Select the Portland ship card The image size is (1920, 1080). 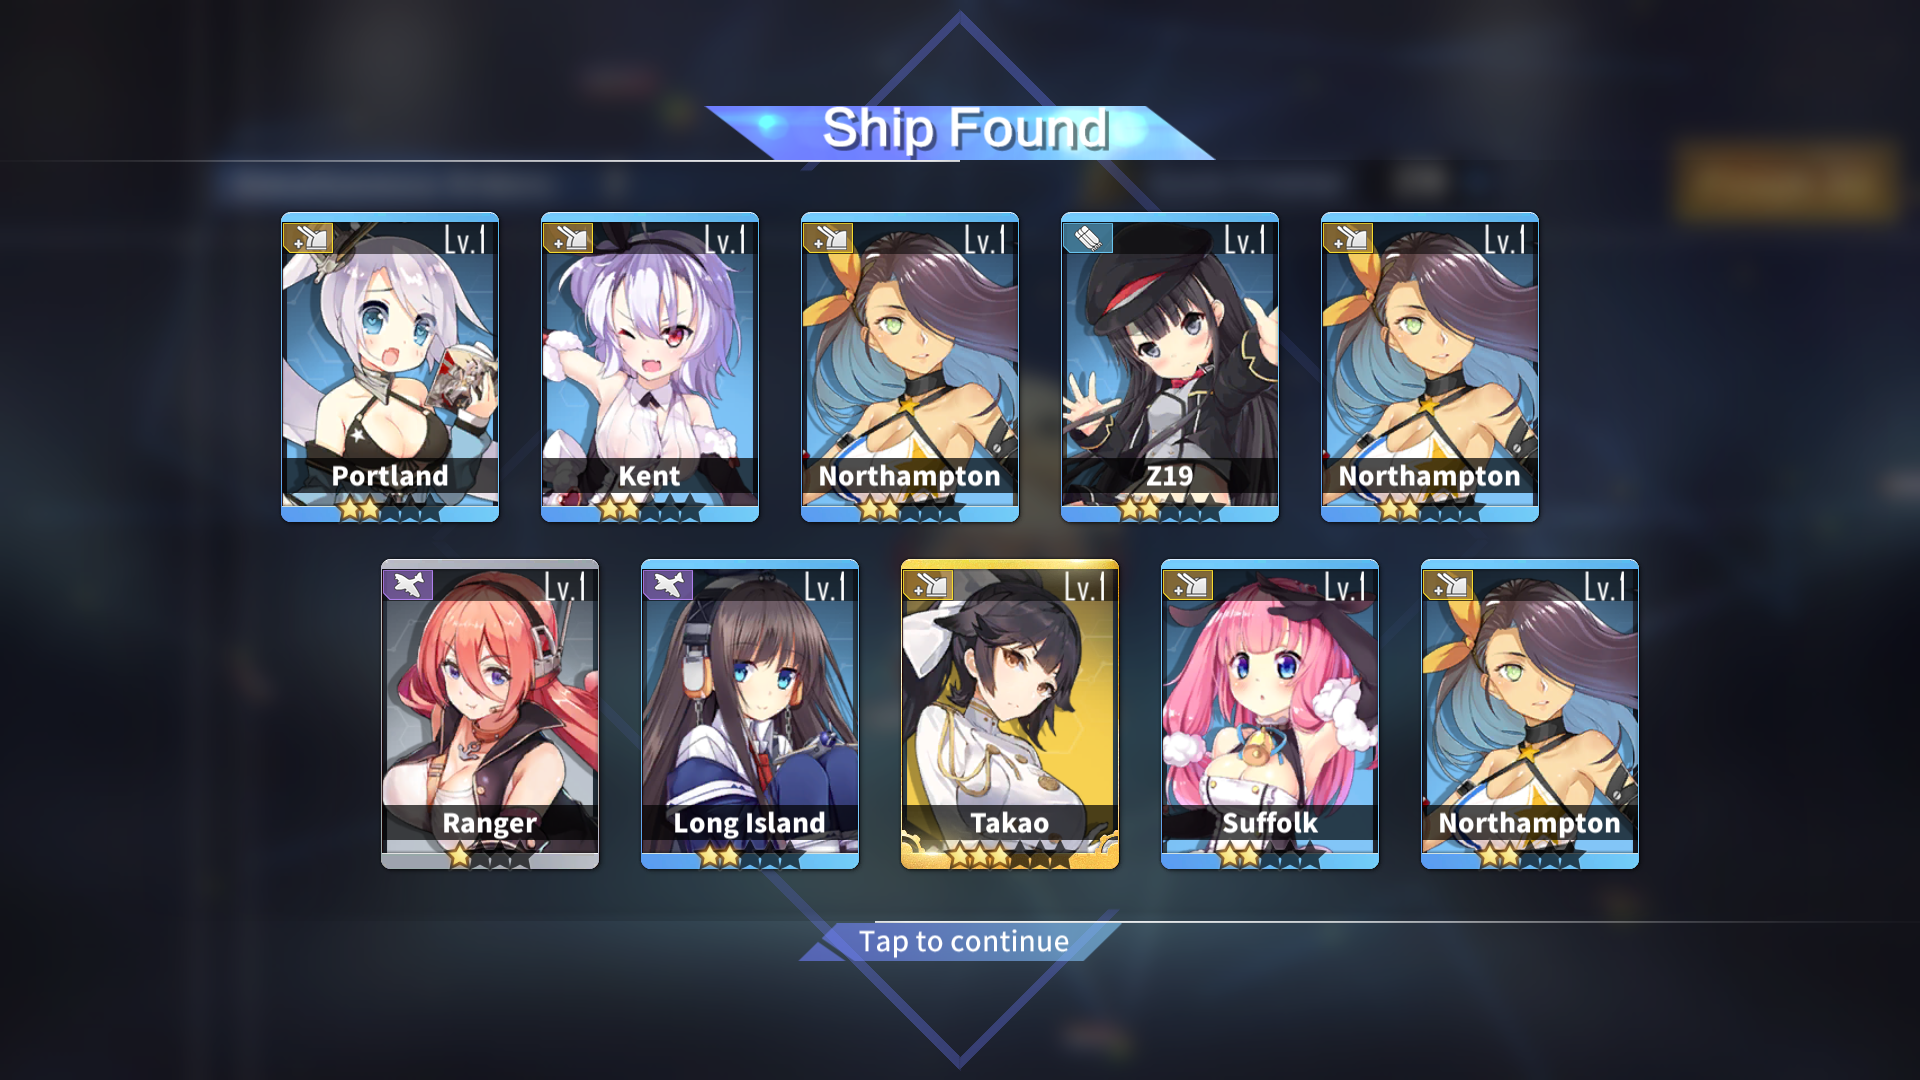pos(390,367)
